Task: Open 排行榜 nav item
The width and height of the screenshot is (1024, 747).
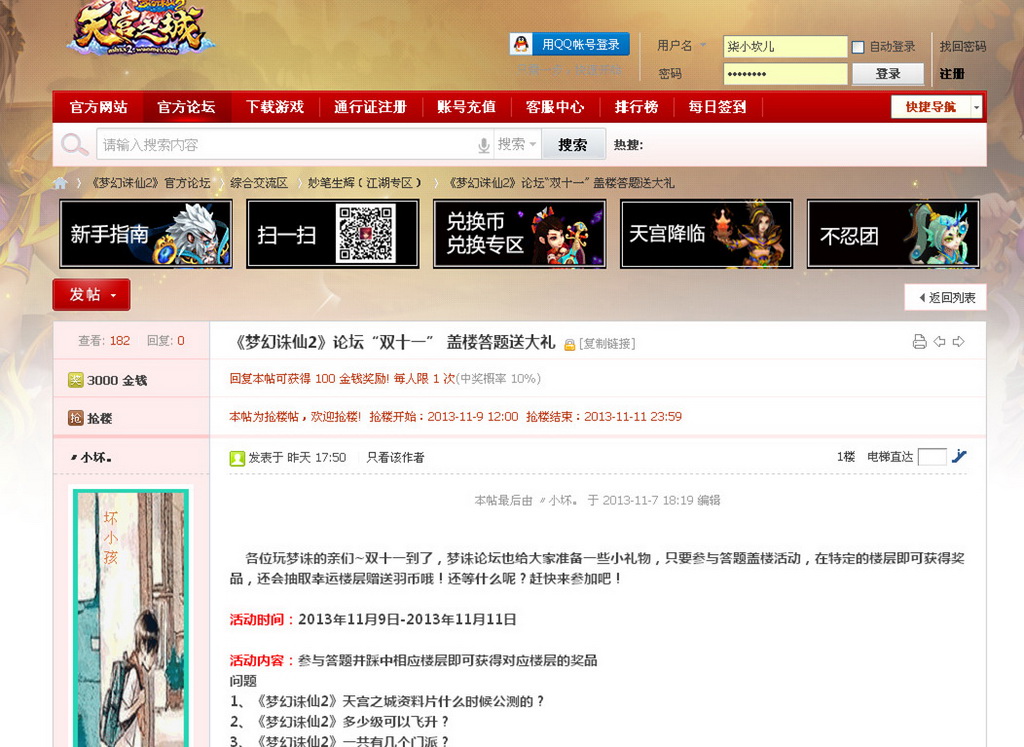Action: pos(636,106)
